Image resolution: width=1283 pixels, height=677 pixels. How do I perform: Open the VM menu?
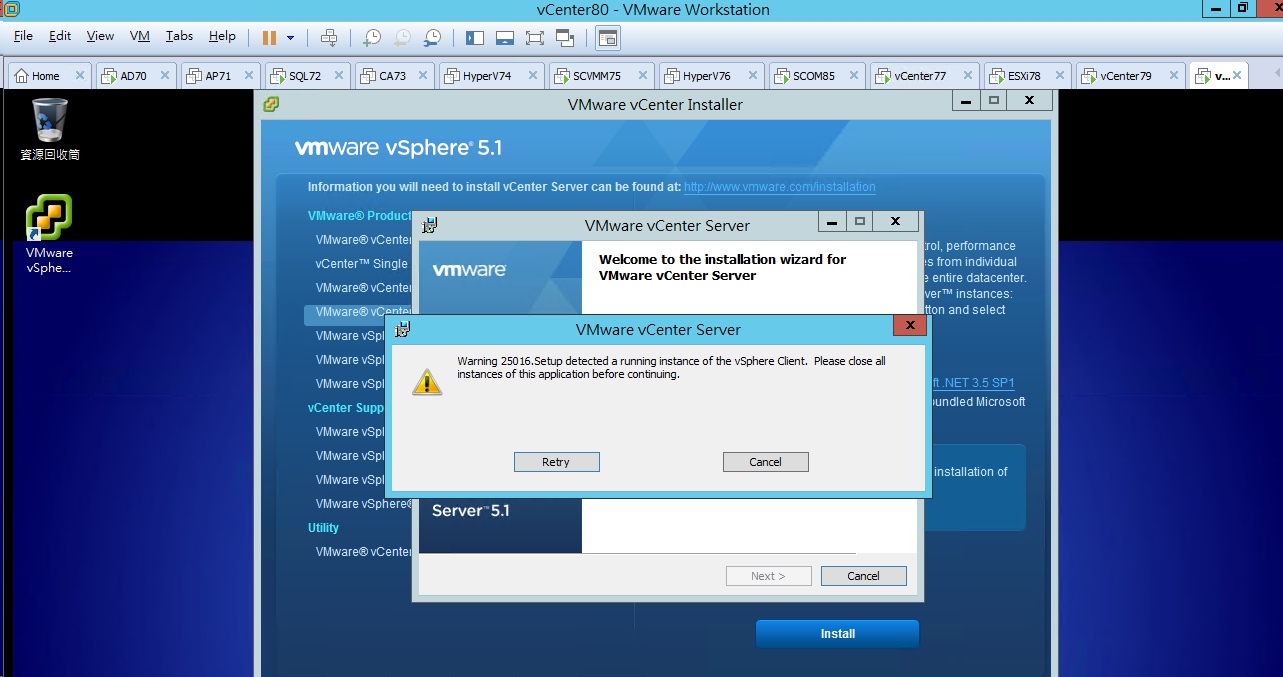point(140,36)
